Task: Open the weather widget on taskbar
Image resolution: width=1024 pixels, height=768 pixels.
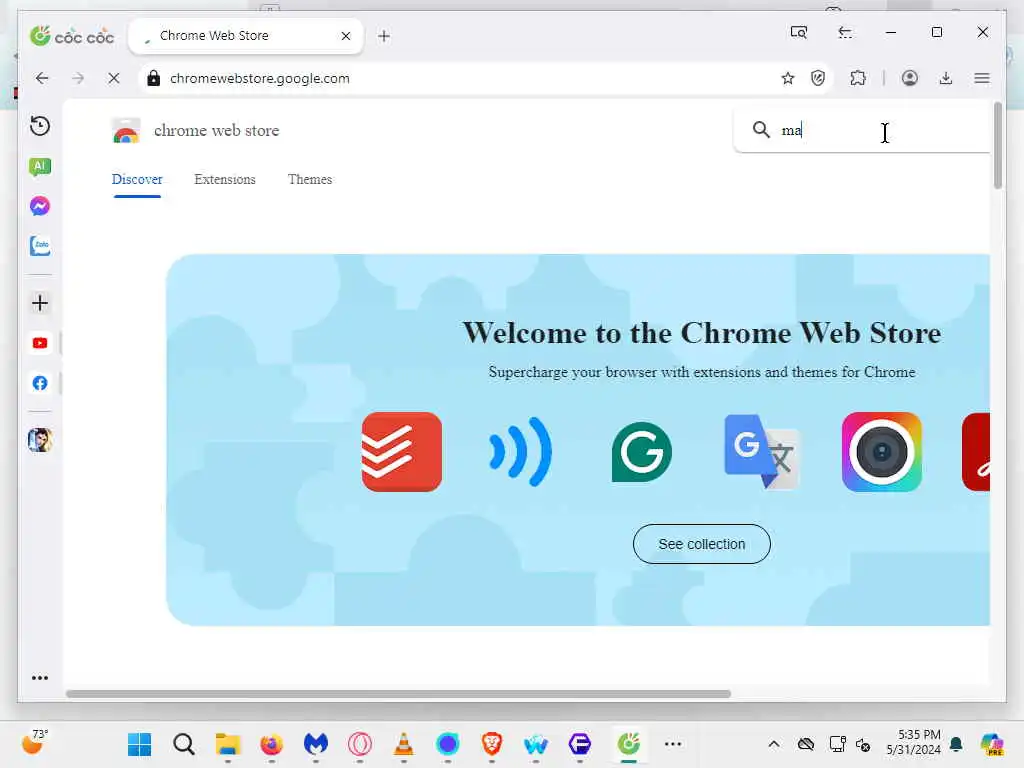Action: click(x=35, y=742)
